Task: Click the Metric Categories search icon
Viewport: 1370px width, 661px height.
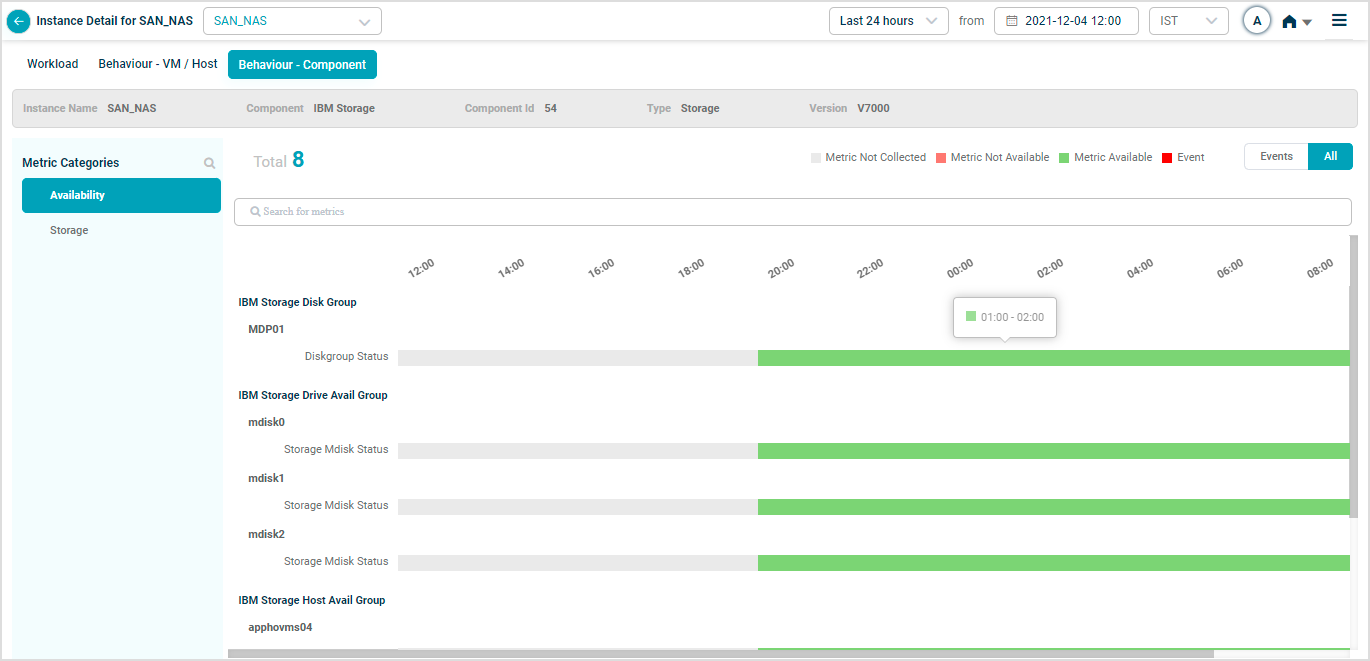Action: coord(209,163)
